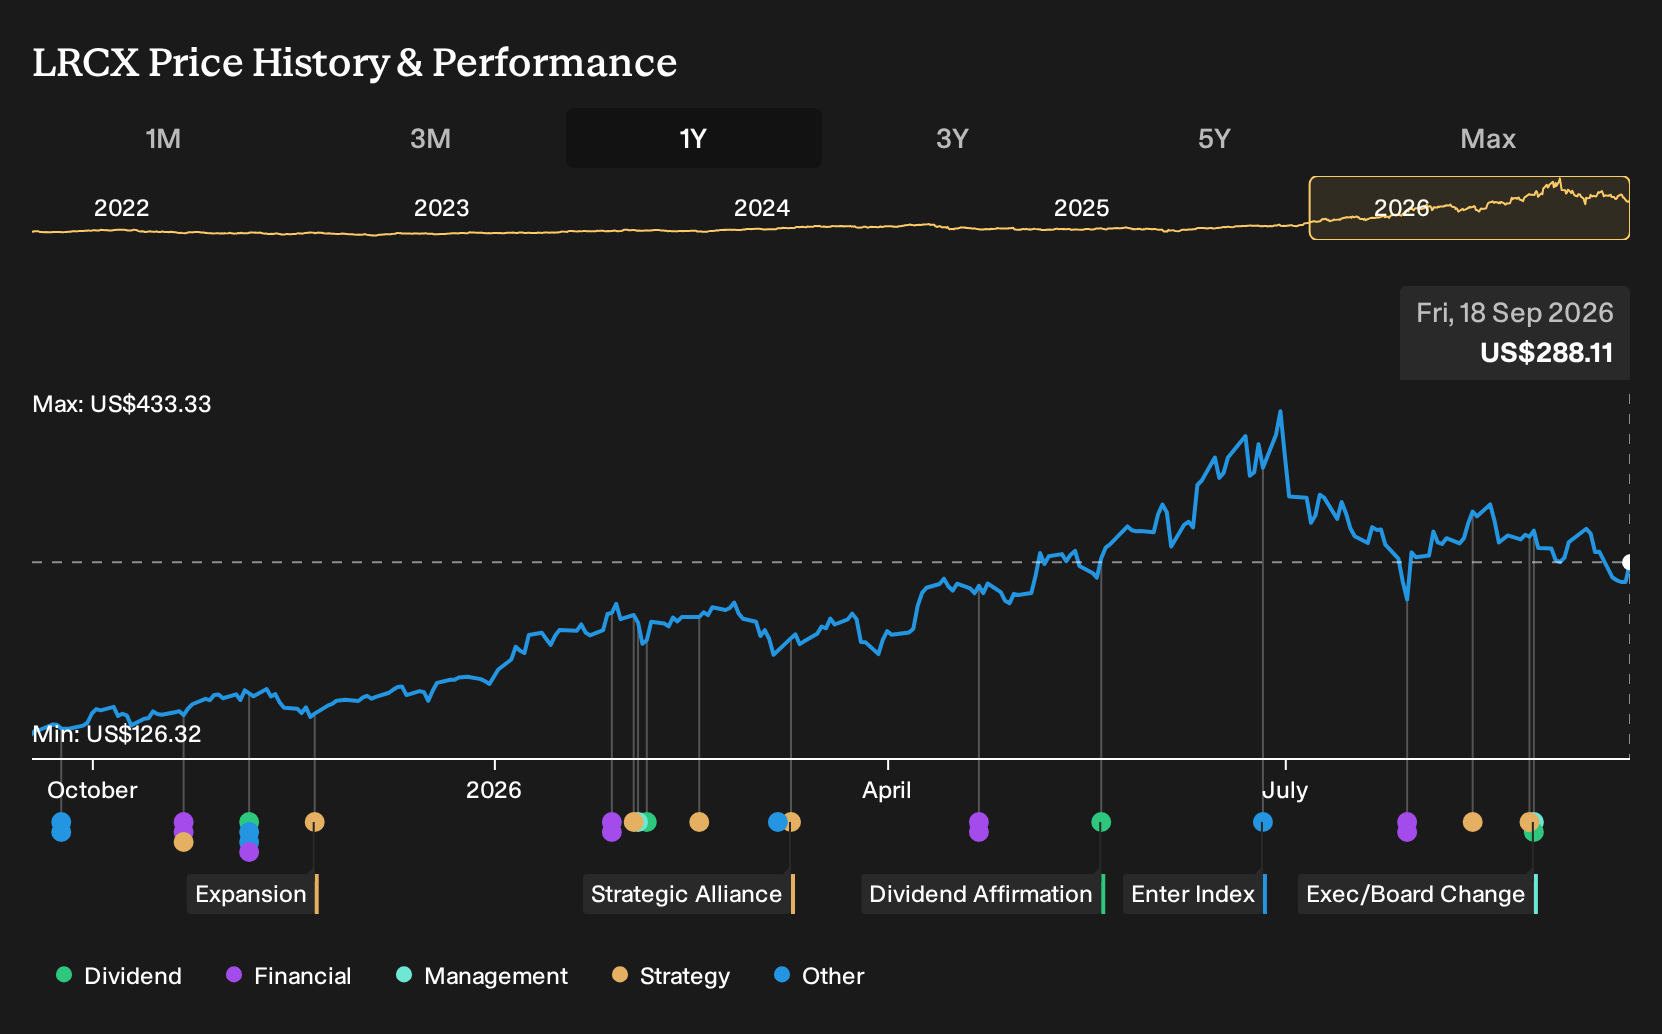Click the April axis label
The height and width of the screenshot is (1034, 1662).
pos(887,790)
